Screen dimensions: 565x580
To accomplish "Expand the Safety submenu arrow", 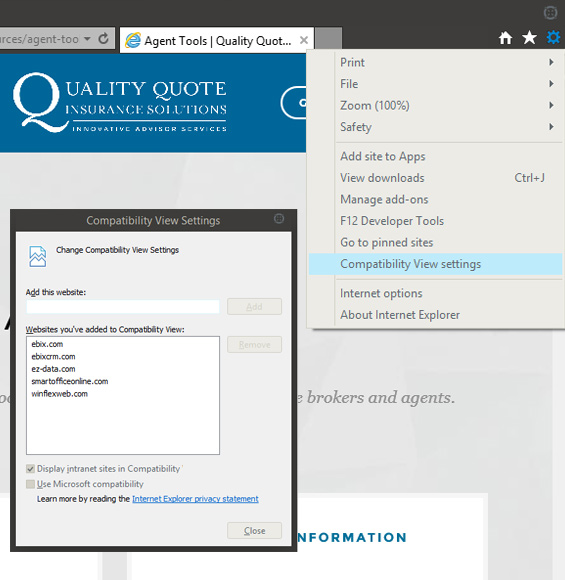I will [551, 127].
